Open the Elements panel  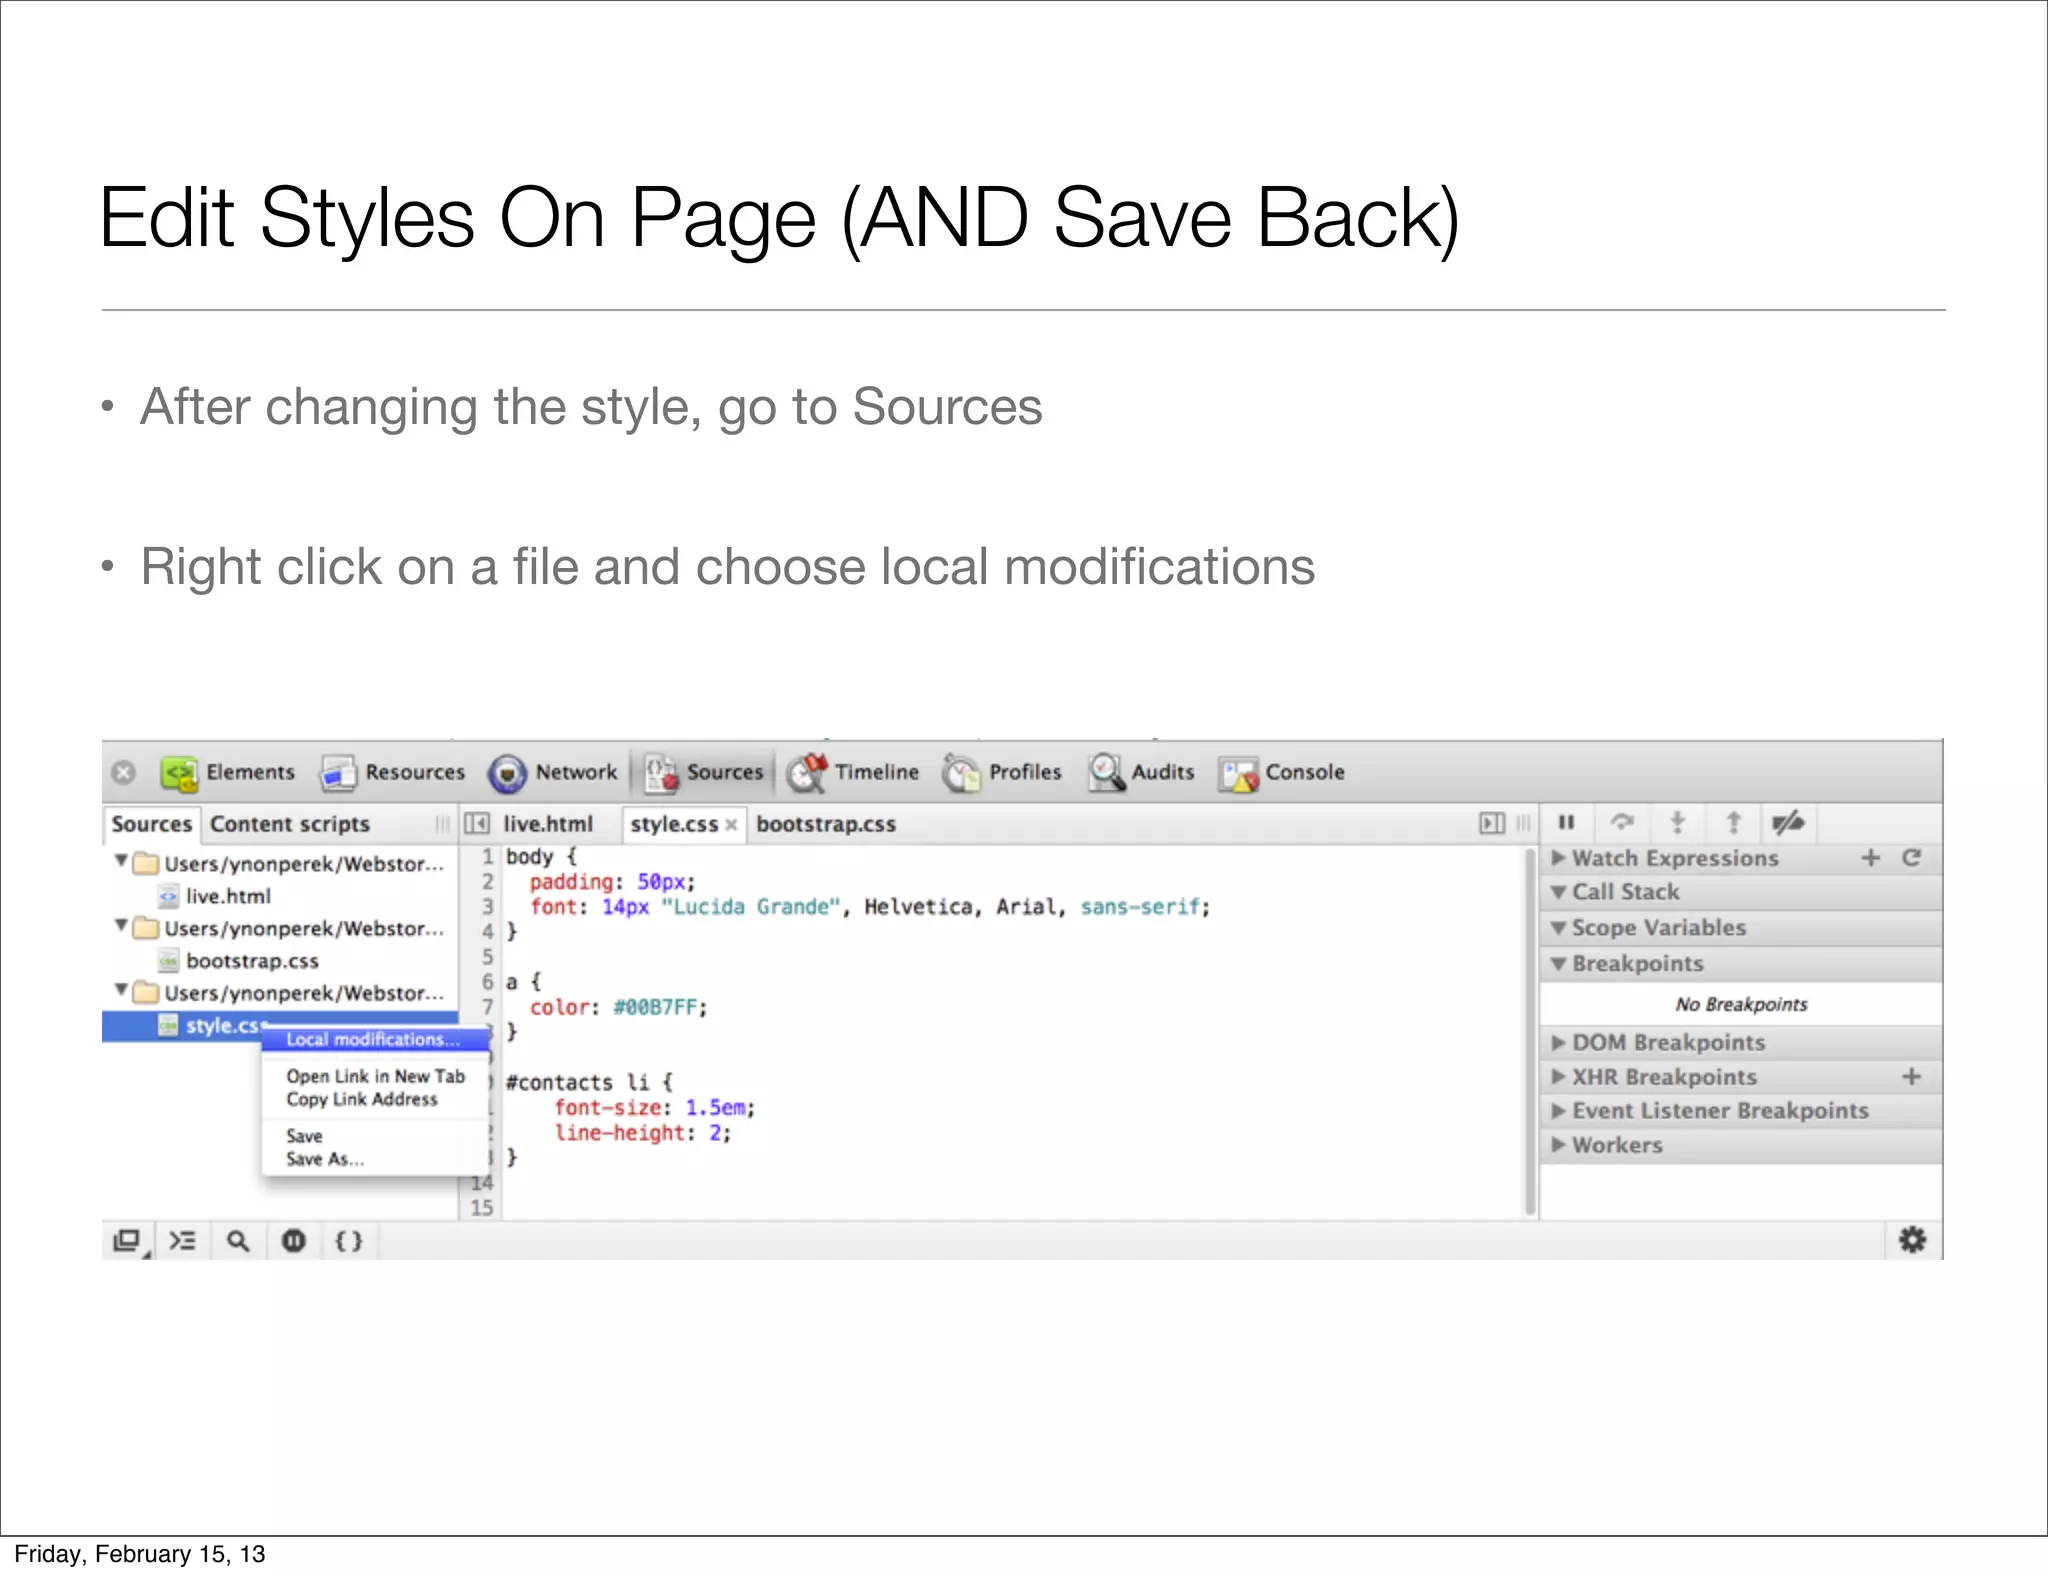click(228, 773)
